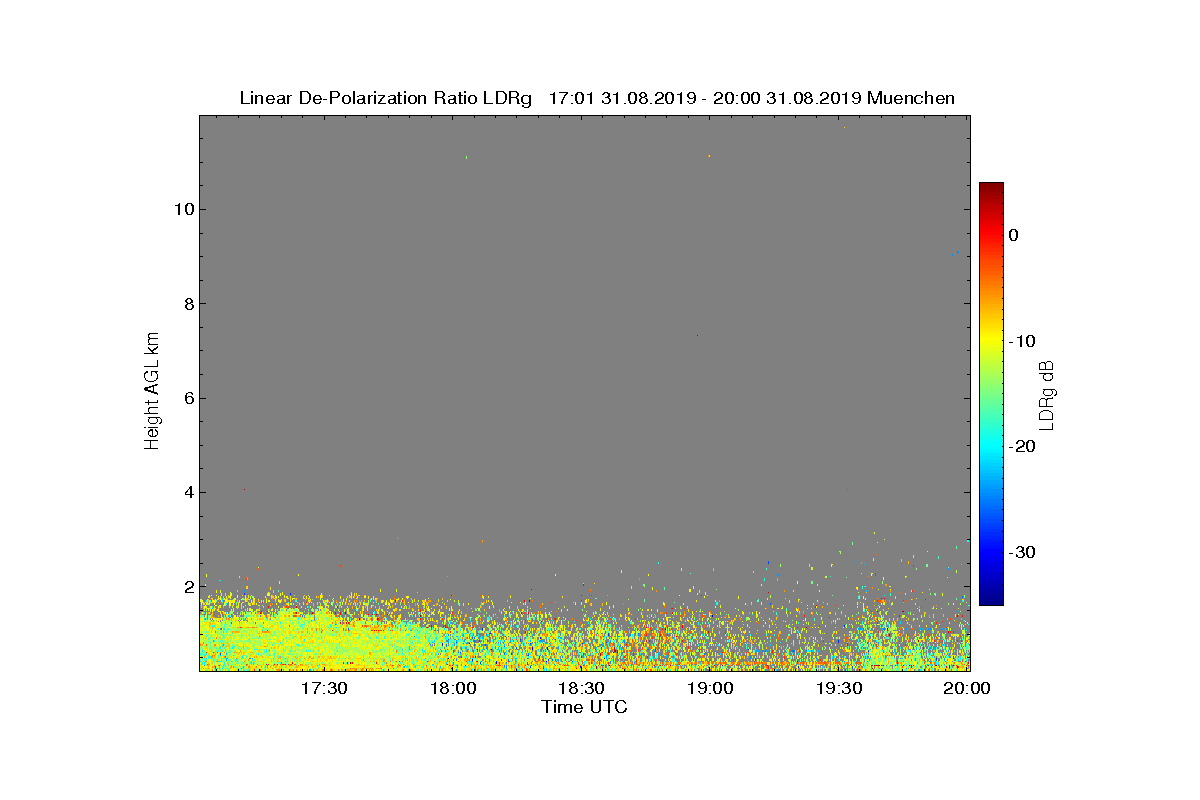Click the '17:30' time axis label
This screenshot has width=1200, height=800.
[324, 688]
